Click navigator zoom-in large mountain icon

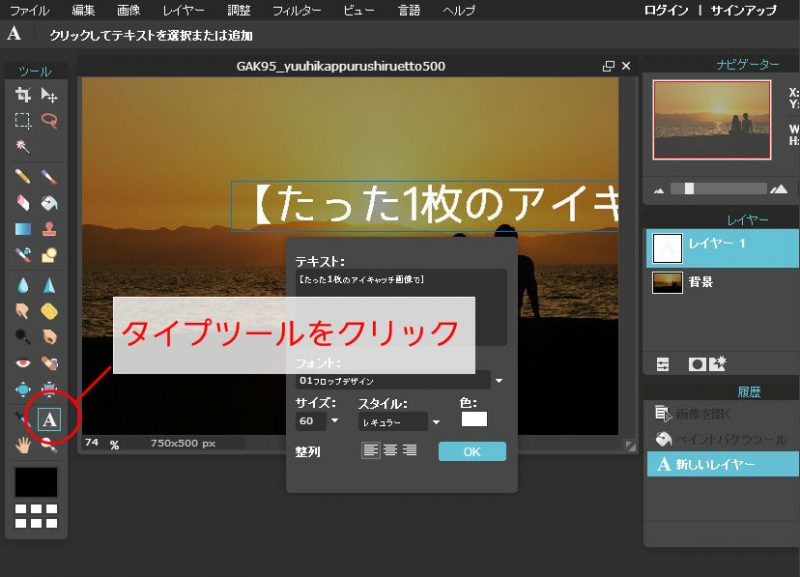click(x=779, y=189)
